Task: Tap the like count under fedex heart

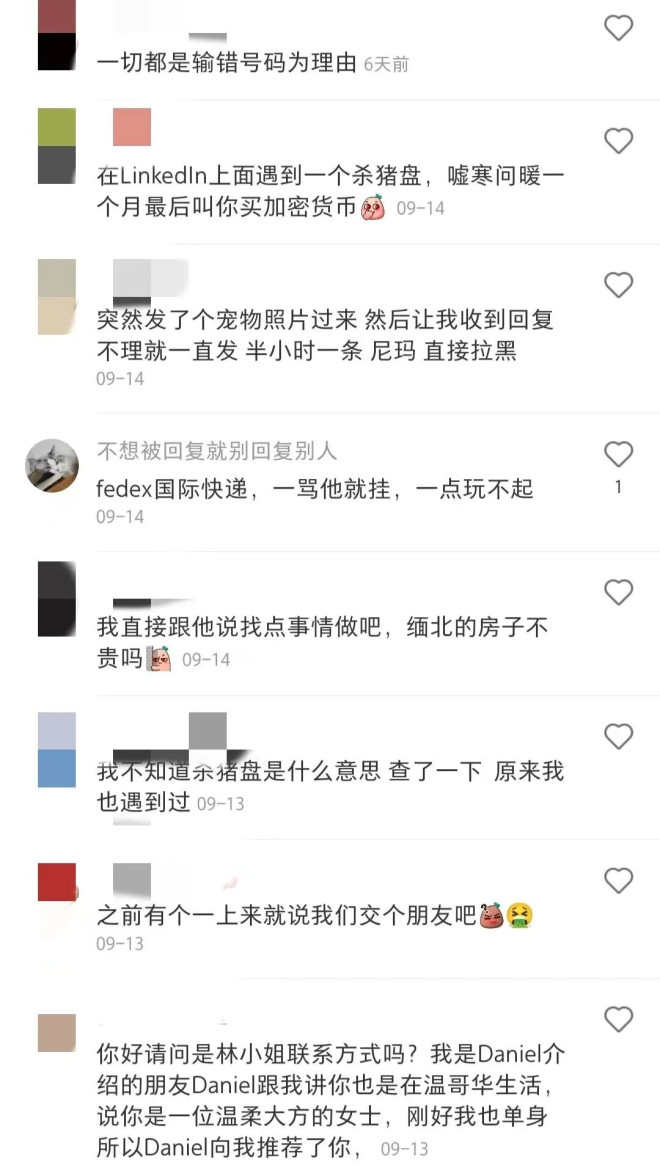Action: click(x=618, y=488)
